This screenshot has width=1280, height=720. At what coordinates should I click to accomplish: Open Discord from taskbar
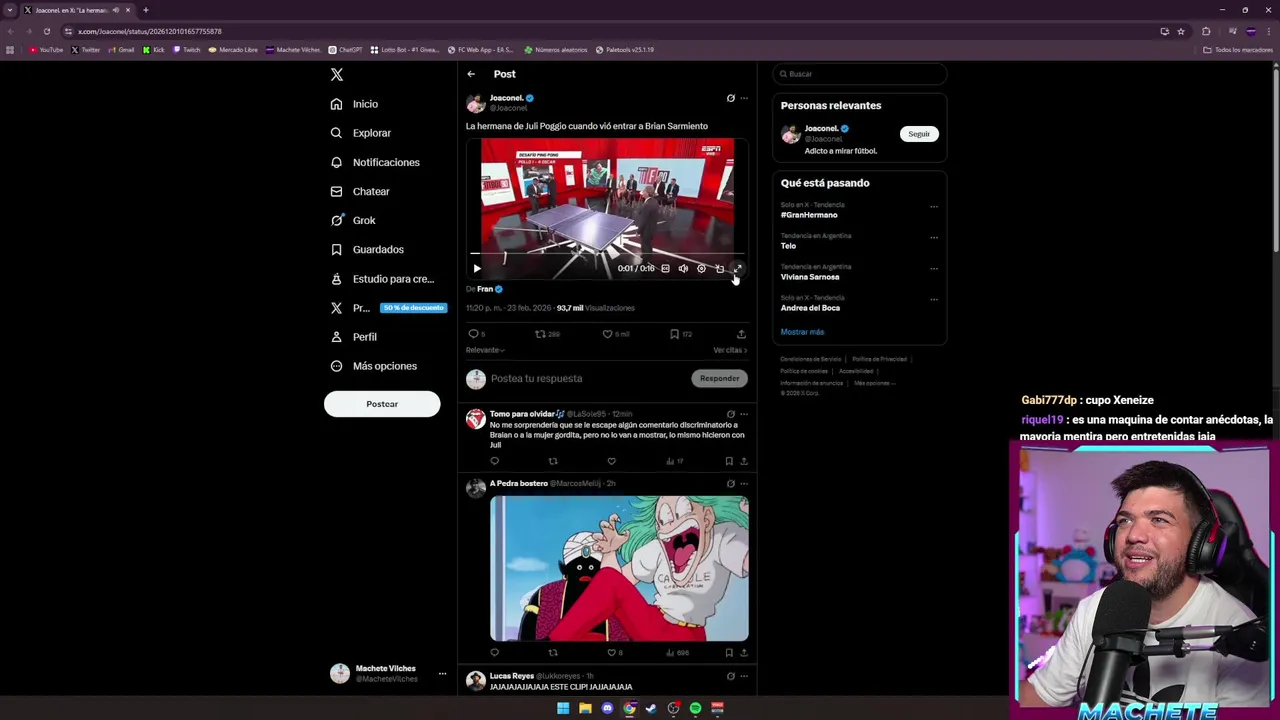pyautogui.click(x=607, y=708)
